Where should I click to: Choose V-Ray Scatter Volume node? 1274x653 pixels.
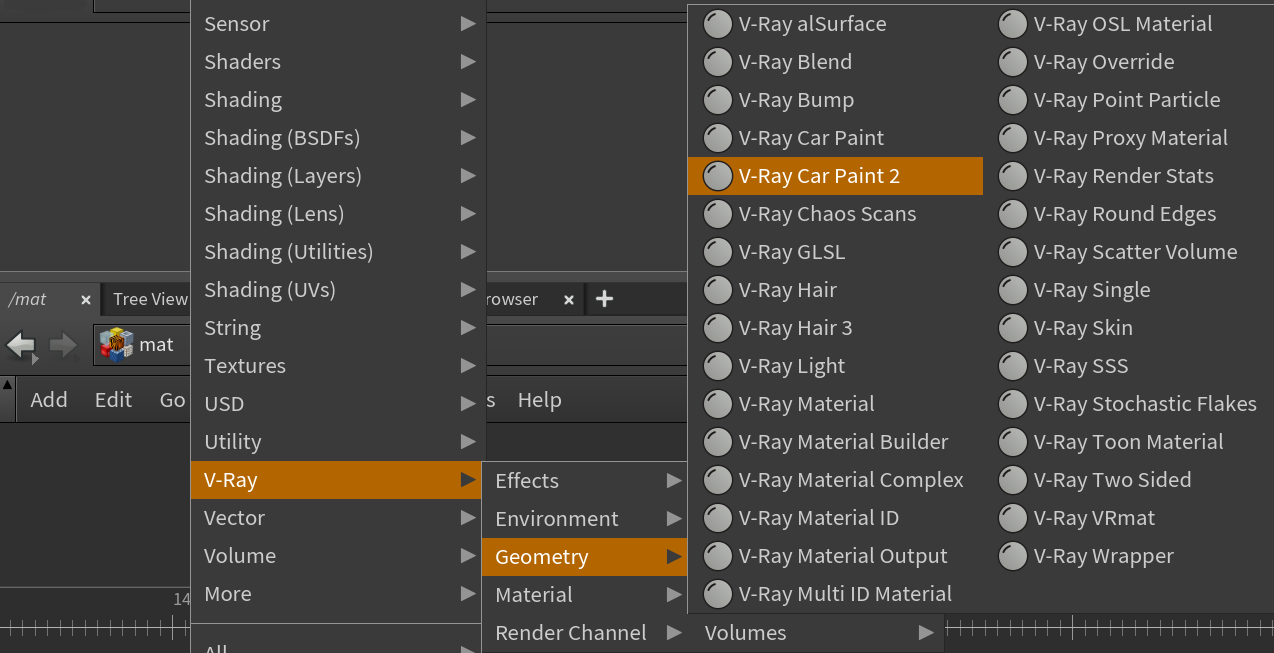click(1128, 252)
